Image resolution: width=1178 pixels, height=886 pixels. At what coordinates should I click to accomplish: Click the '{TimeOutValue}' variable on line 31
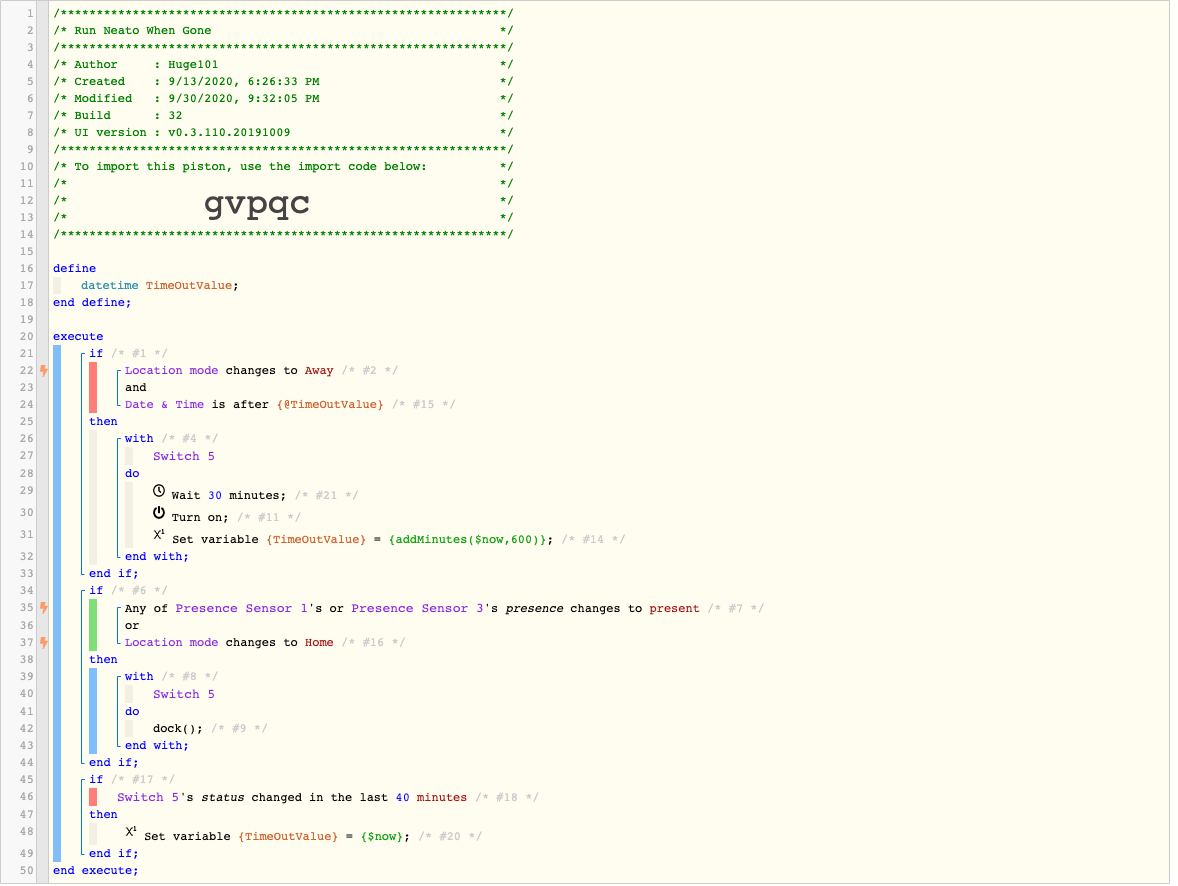tap(316, 540)
